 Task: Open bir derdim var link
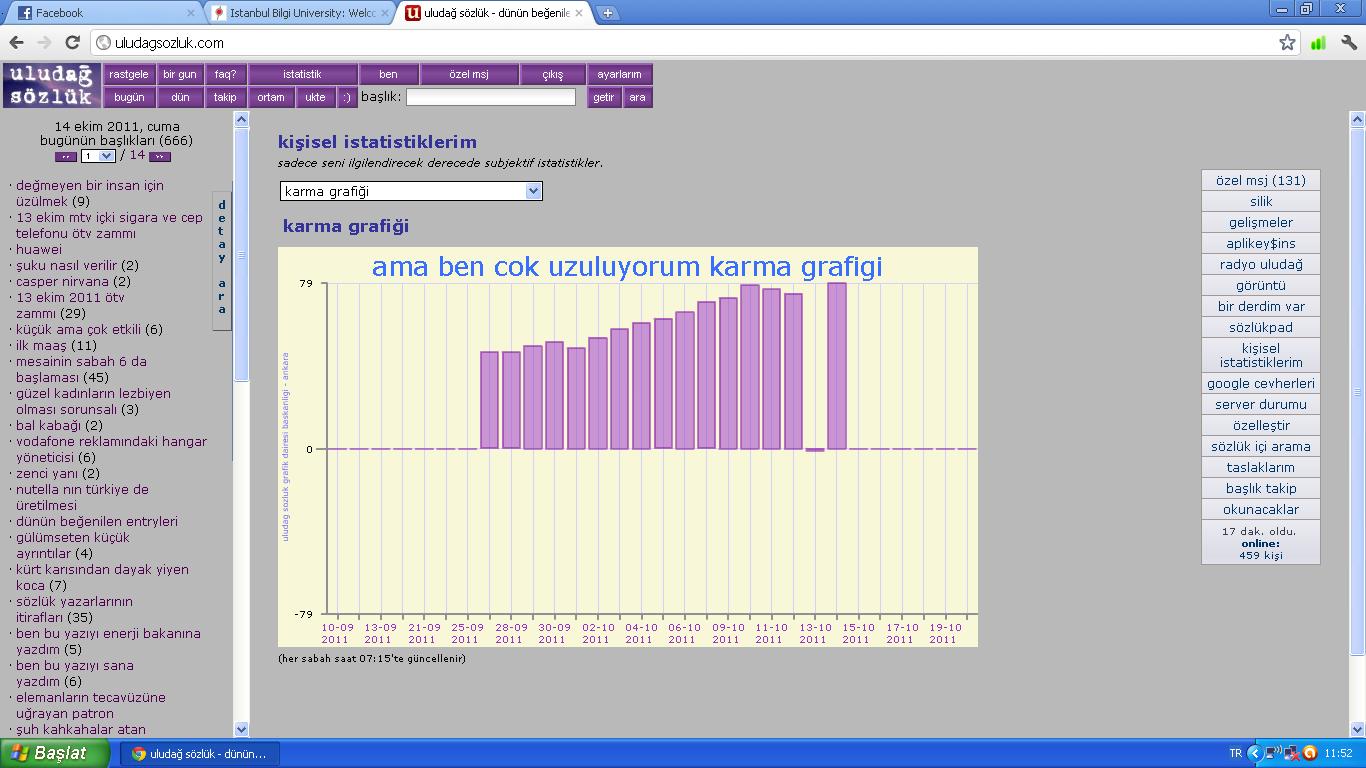point(1261,306)
